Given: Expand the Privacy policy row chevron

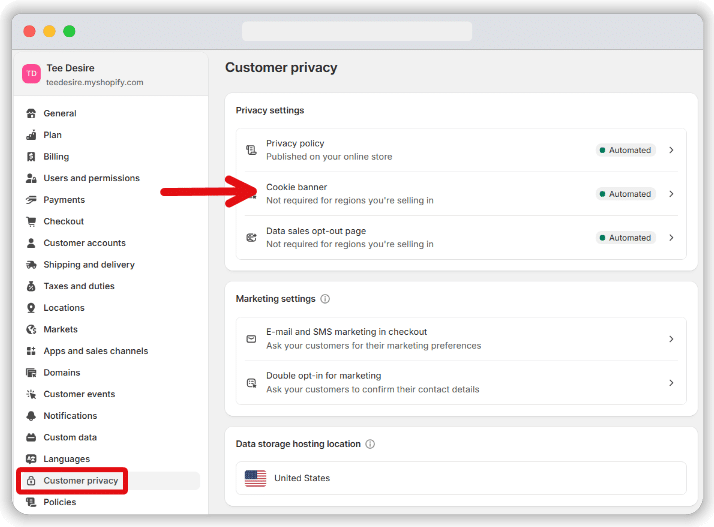Looking at the screenshot, I should [x=671, y=150].
